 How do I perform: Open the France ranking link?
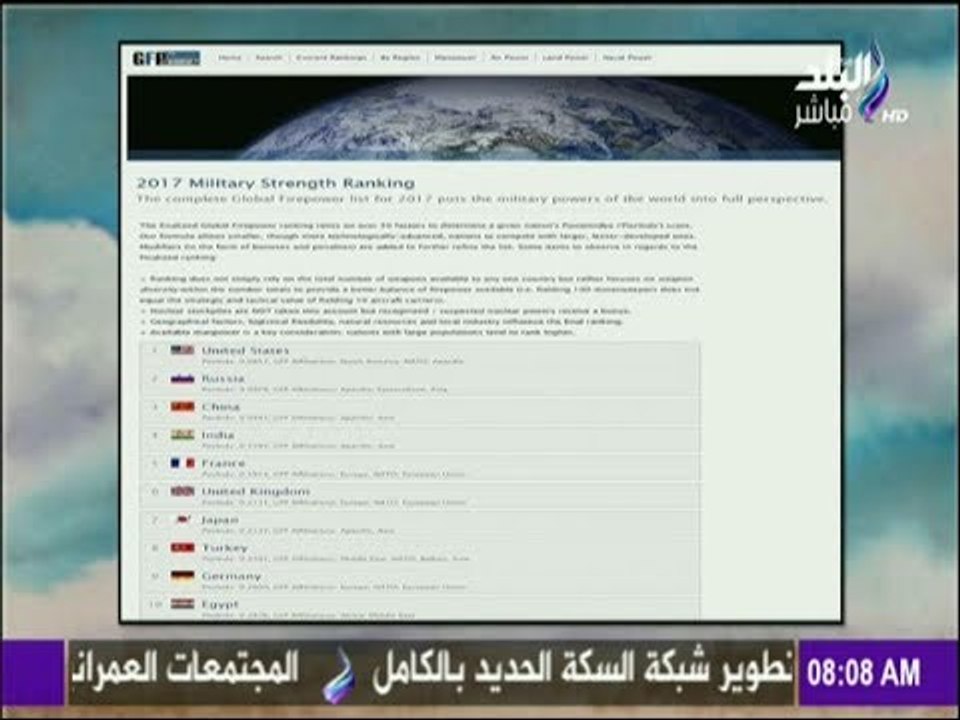(x=223, y=463)
